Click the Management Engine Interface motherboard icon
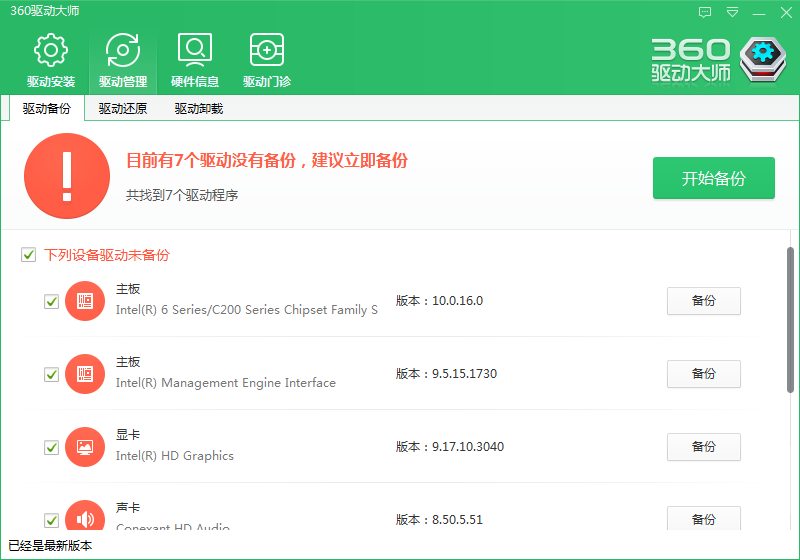 [x=85, y=374]
